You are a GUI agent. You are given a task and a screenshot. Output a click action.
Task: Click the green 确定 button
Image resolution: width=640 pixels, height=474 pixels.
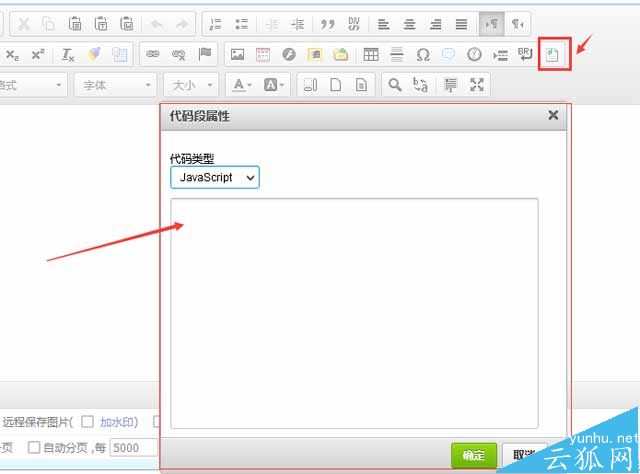tap(474, 455)
